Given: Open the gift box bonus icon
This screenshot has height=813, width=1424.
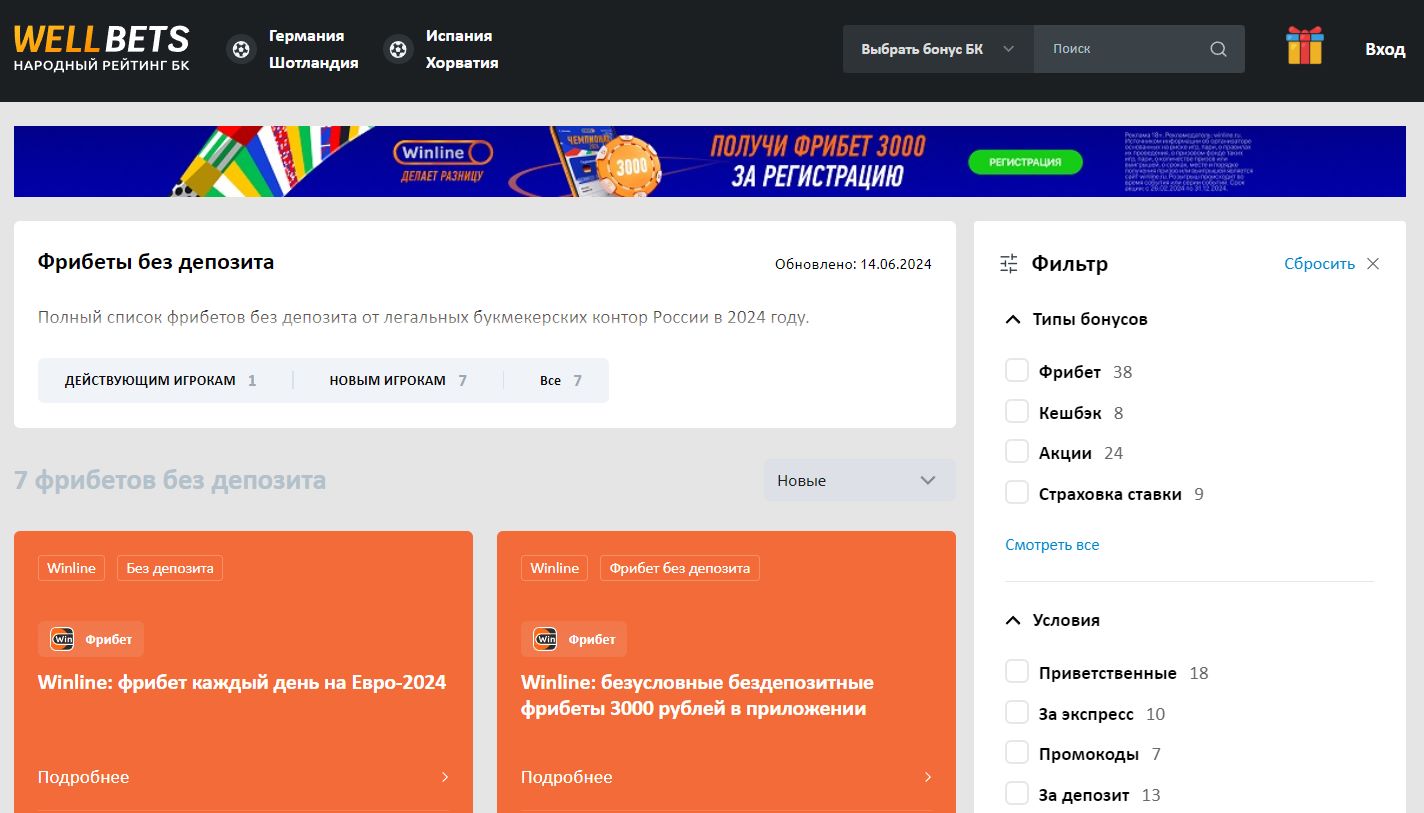Looking at the screenshot, I should pos(1304,46).
